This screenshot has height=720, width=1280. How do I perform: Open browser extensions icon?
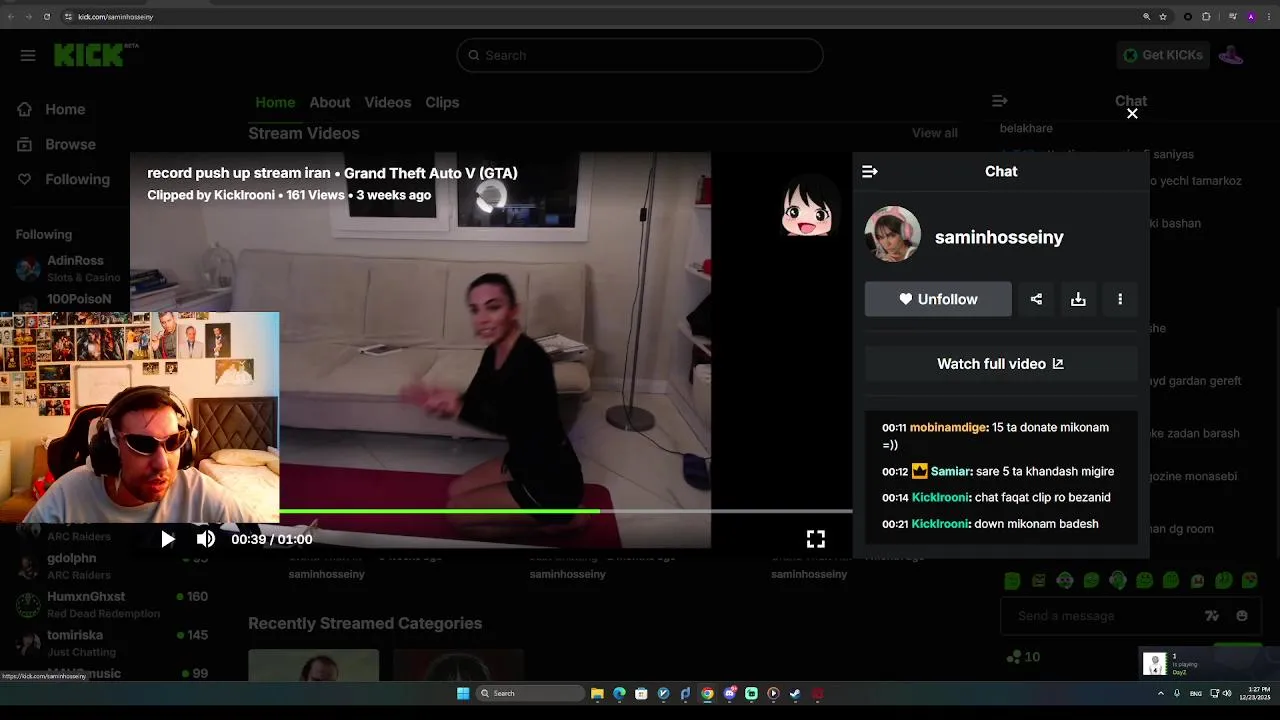point(1206,16)
